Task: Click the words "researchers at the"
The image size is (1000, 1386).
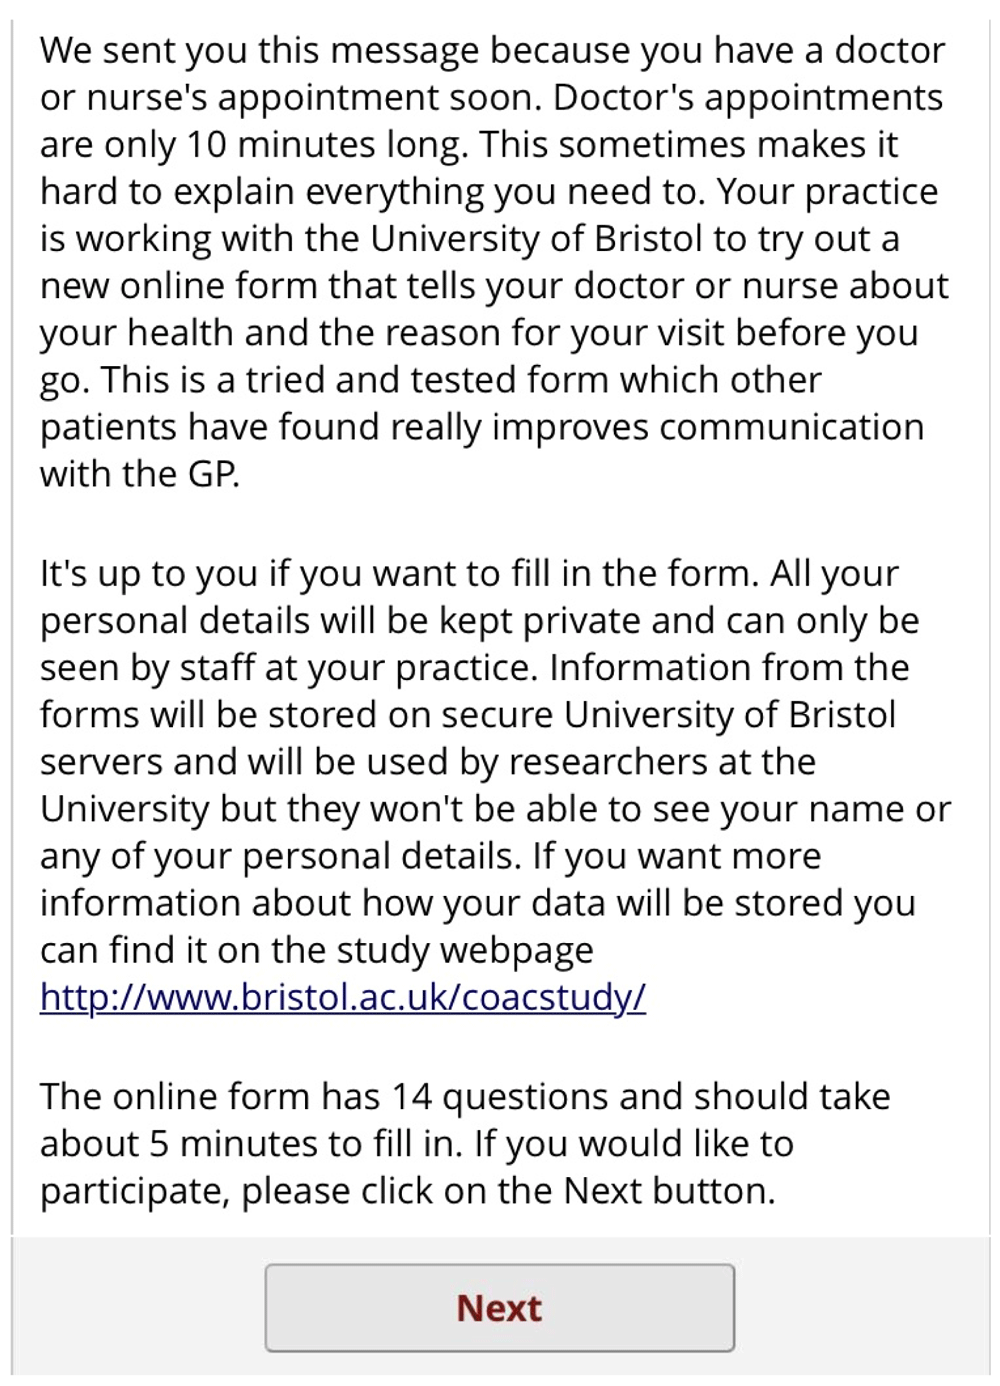Action: coord(662,762)
